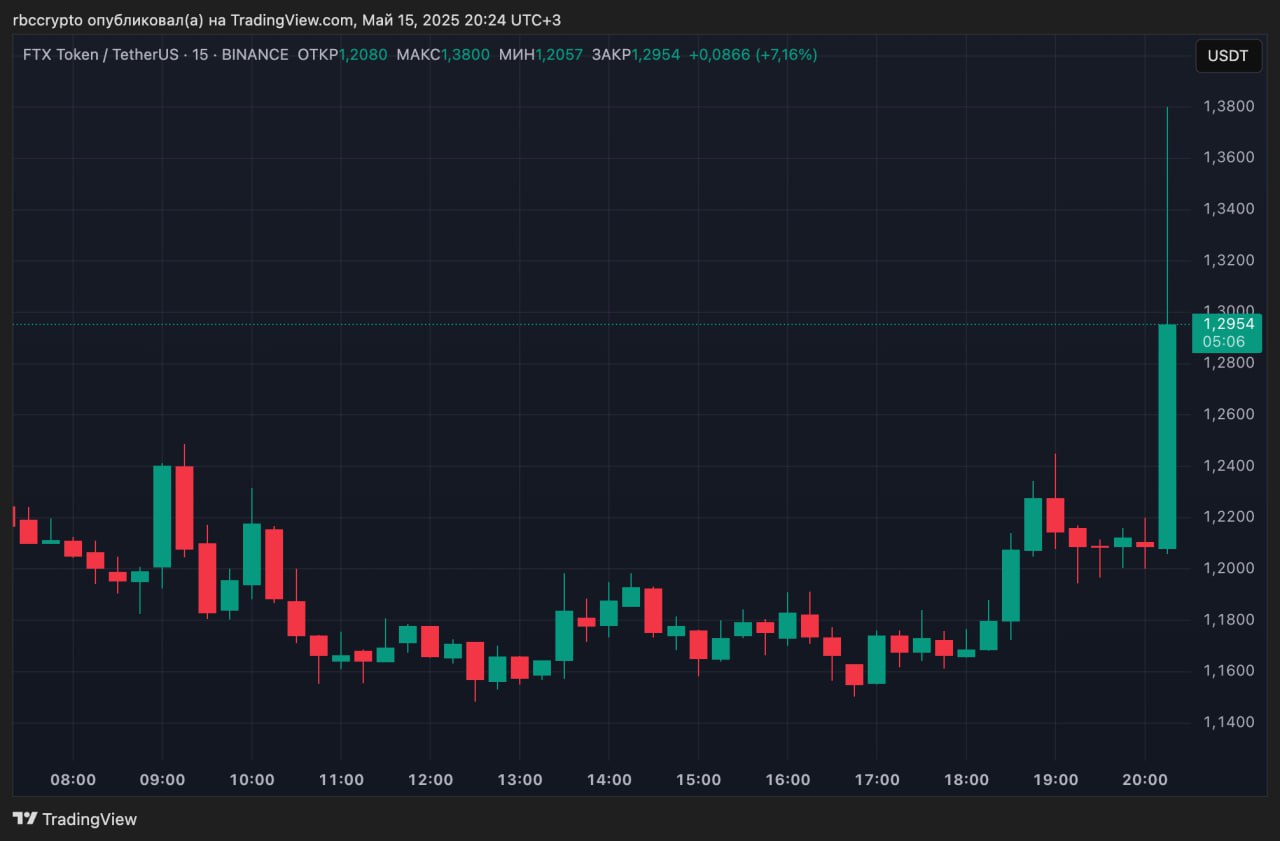Click the open value 1,2080

(363, 55)
